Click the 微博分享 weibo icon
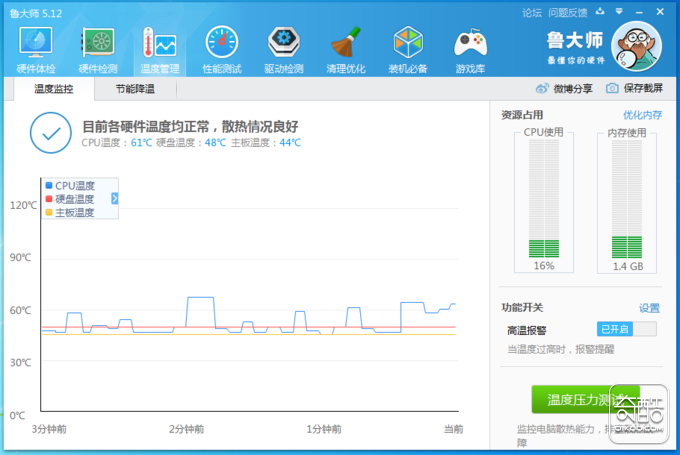This screenshot has width=680, height=455. [542, 88]
